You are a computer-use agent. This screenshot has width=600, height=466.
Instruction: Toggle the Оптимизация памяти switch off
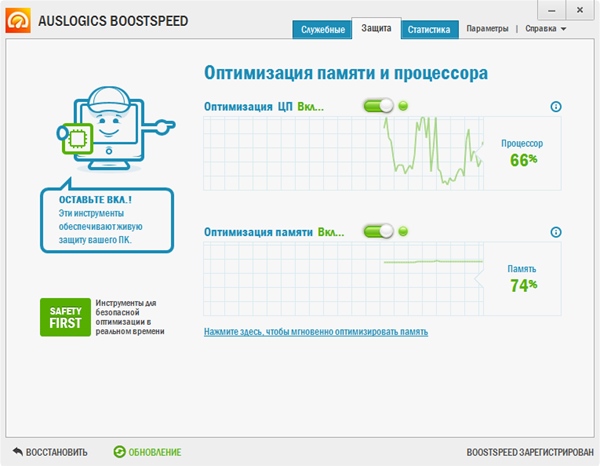378,231
